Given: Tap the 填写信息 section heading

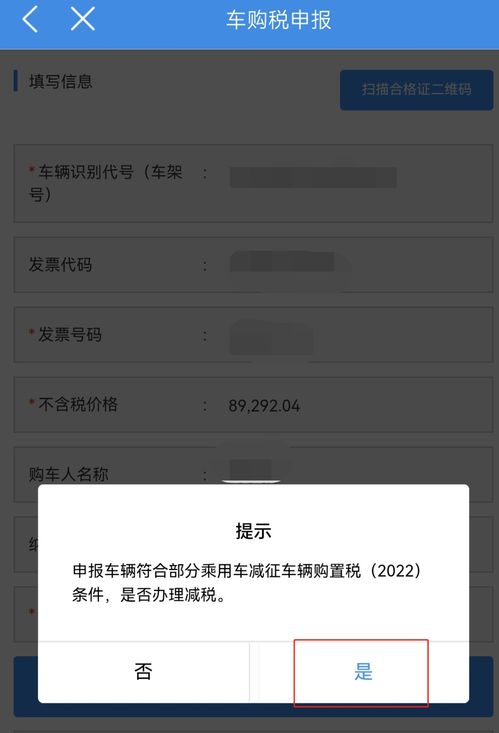Looking at the screenshot, I should 61,81.
